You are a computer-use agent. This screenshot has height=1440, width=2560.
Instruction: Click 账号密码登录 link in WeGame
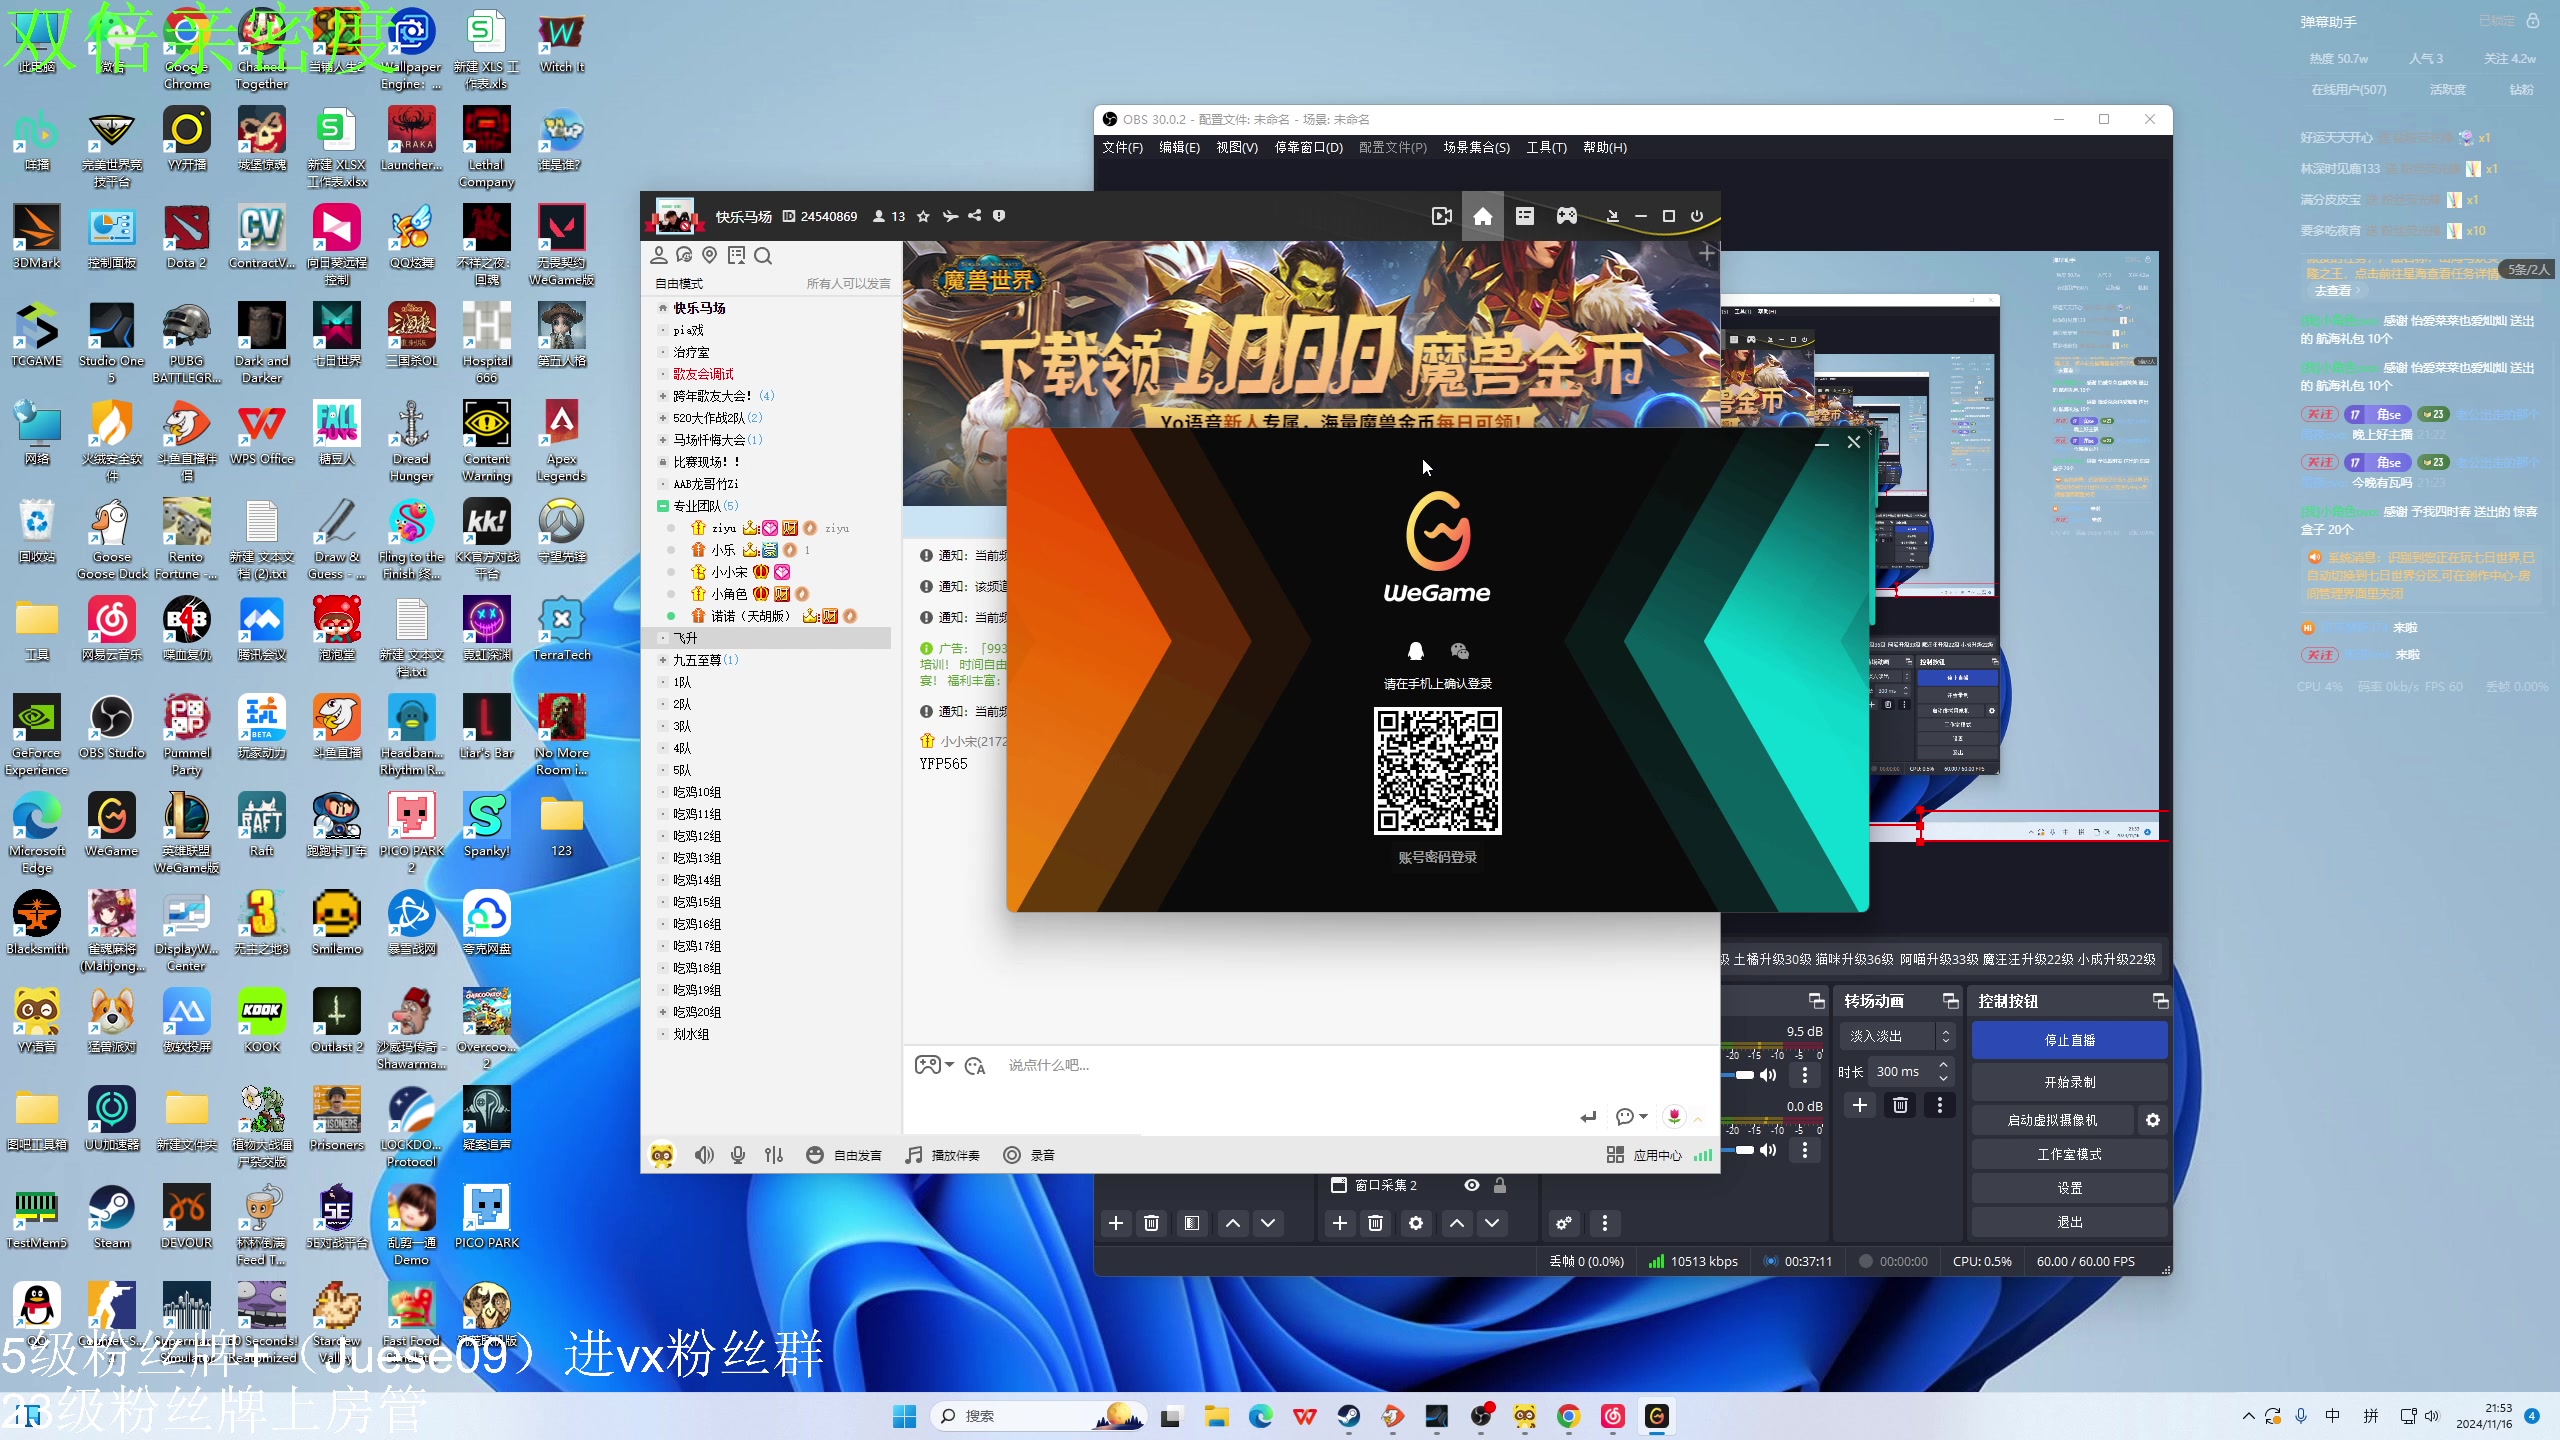pos(1437,857)
